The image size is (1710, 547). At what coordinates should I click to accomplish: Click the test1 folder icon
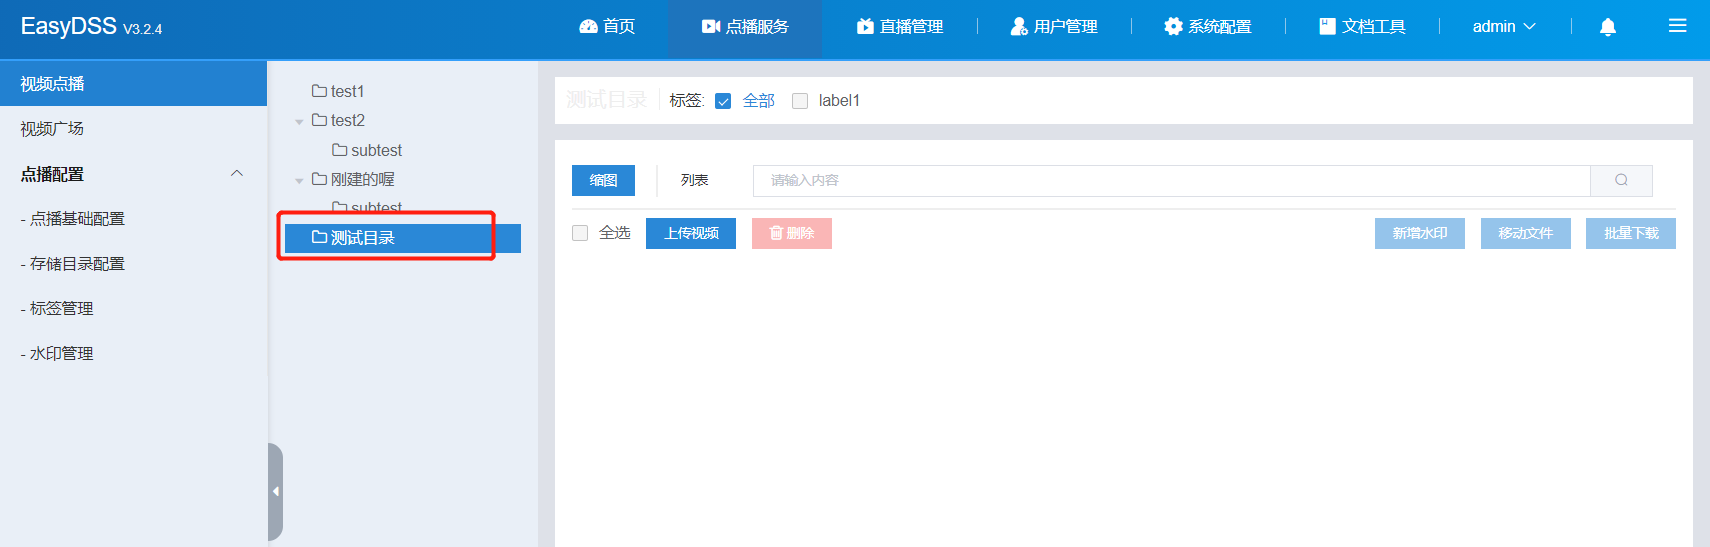pyautogui.click(x=320, y=91)
